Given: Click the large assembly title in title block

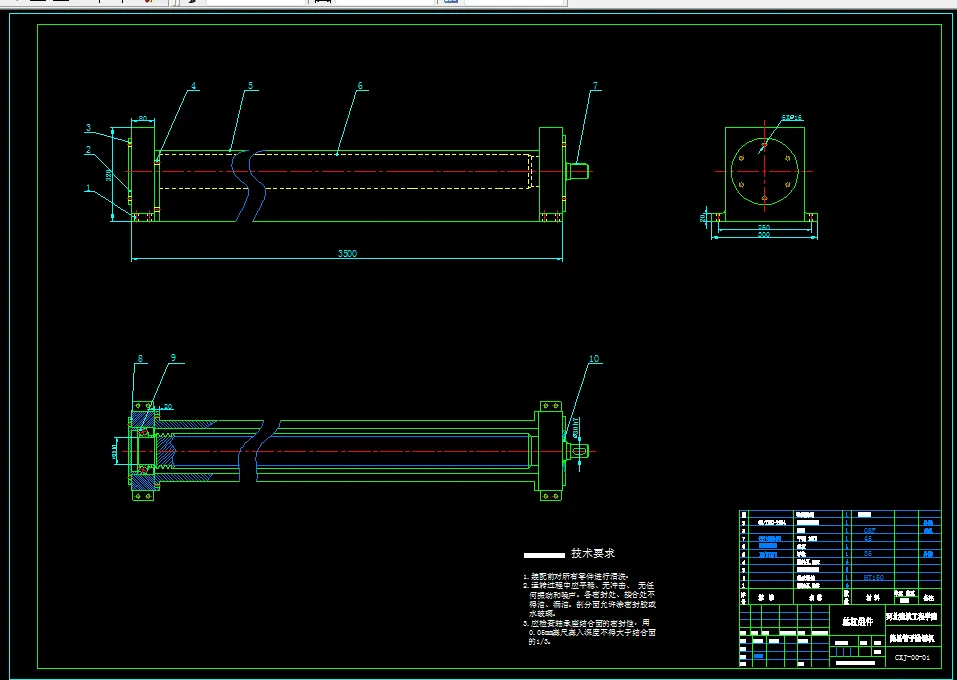Looking at the screenshot, I should [858, 622].
